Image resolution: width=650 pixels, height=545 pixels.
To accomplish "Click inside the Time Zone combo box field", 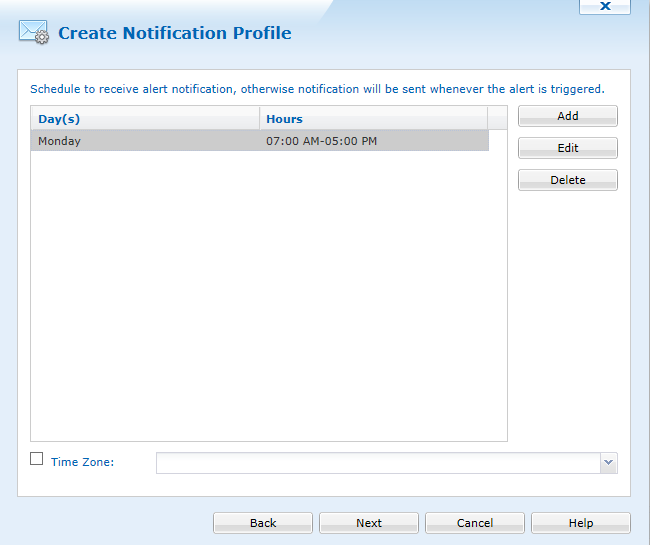I will click(x=378, y=463).
